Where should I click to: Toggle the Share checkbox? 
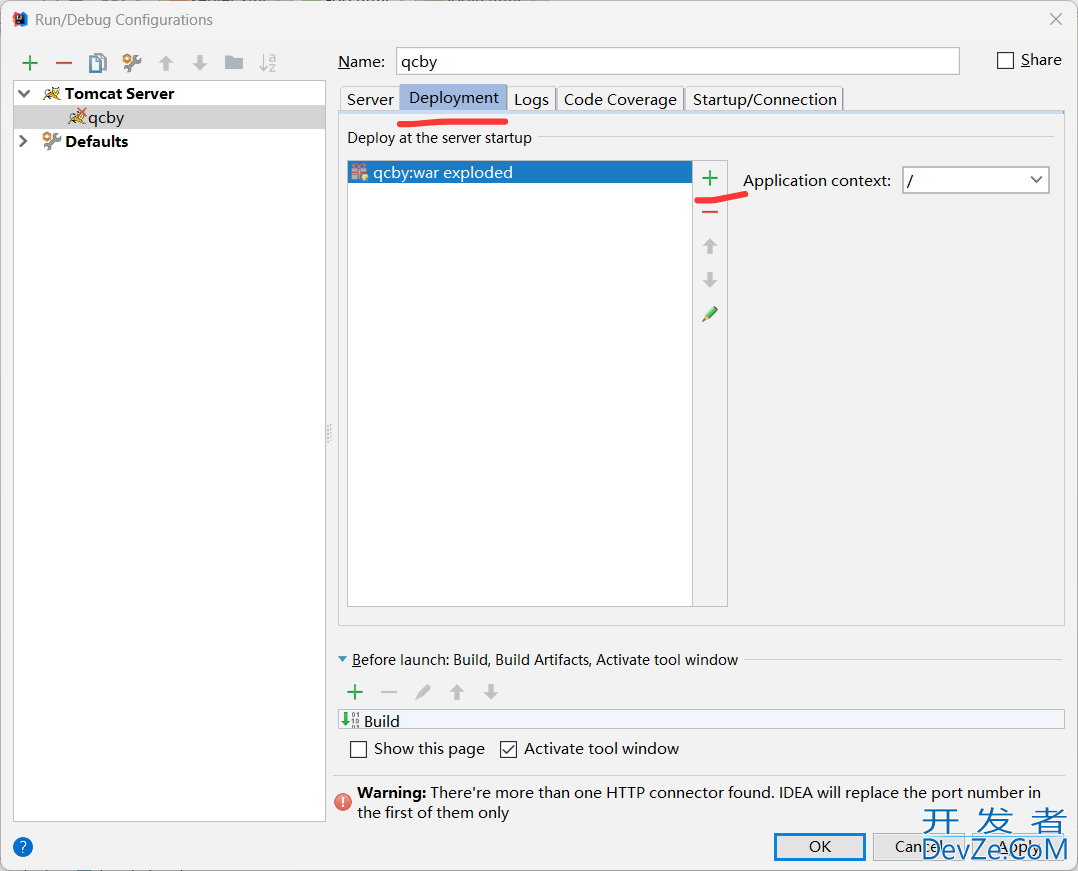pyautogui.click(x=1005, y=60)
